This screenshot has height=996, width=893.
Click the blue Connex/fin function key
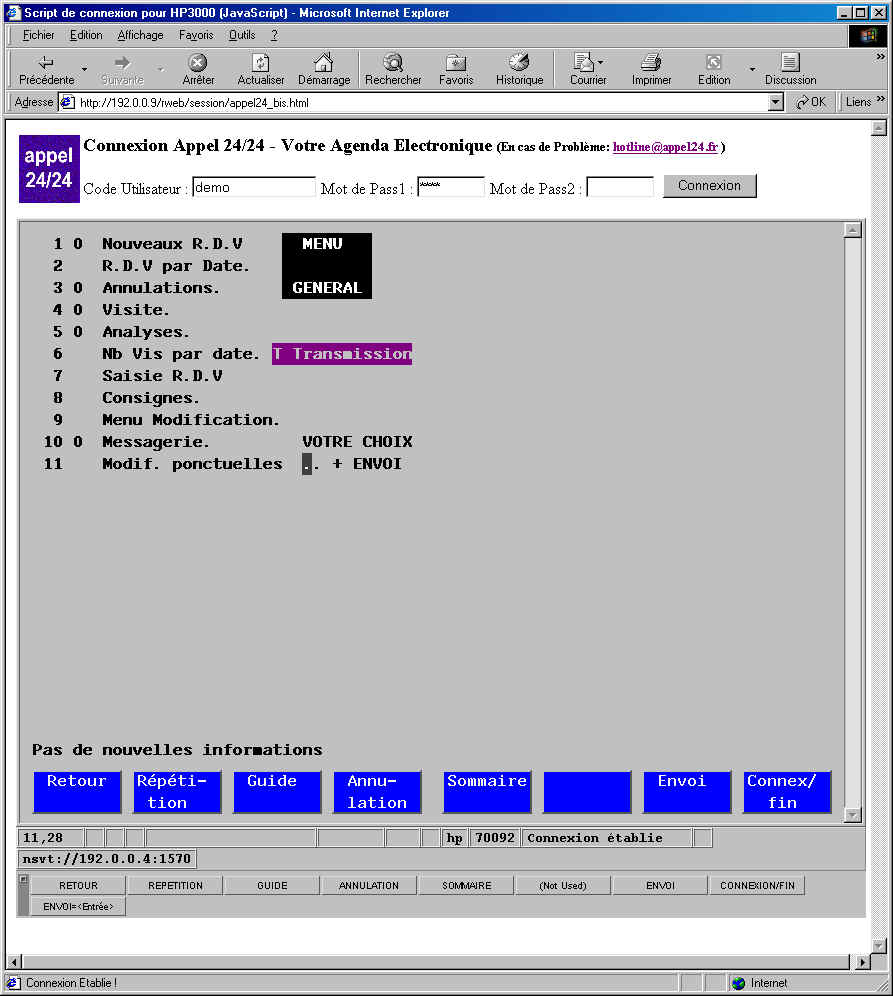pyautogui.click(x=788, y=792)
